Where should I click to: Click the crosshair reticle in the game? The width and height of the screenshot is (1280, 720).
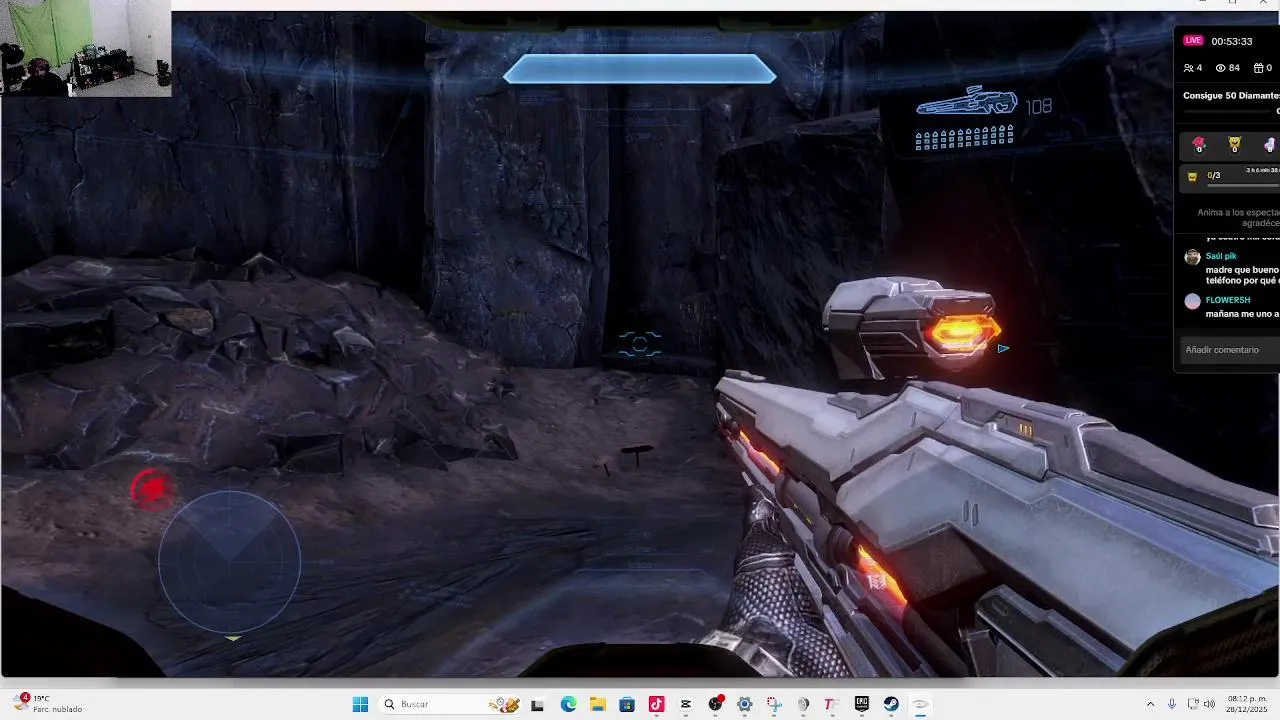point(640,345)
